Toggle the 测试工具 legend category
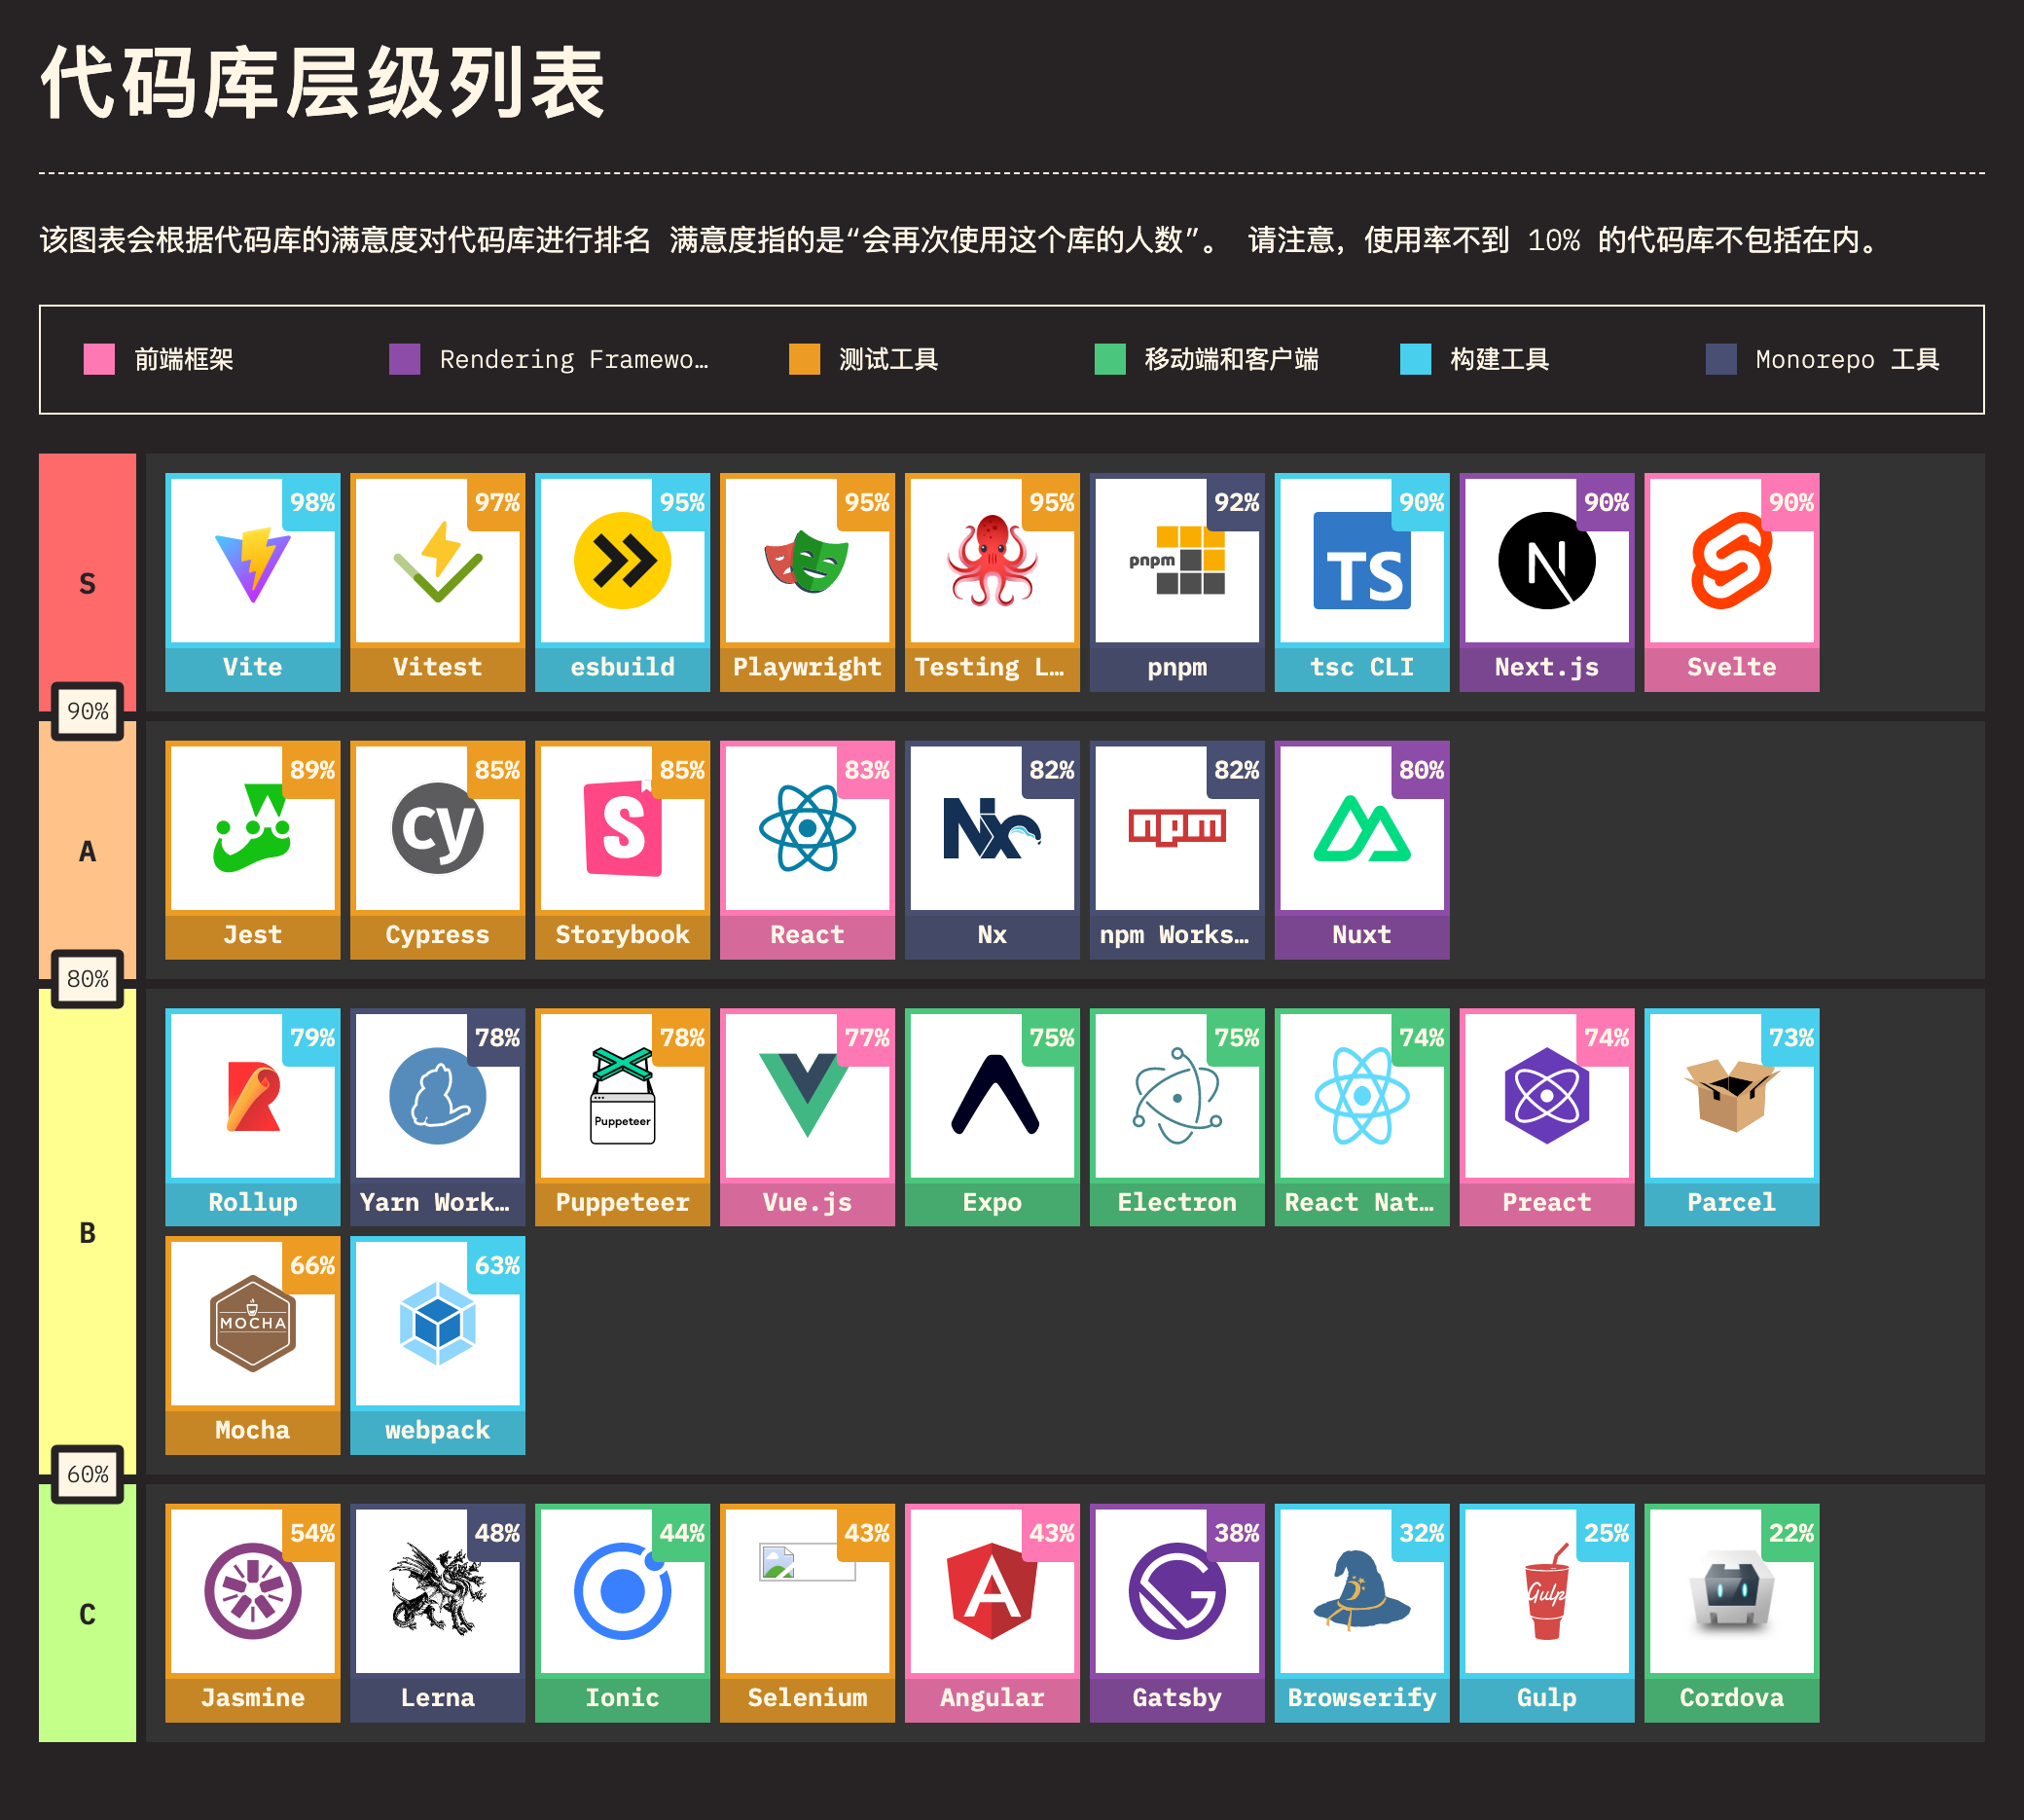The image size is (2024, 1820). coord(888,360)
